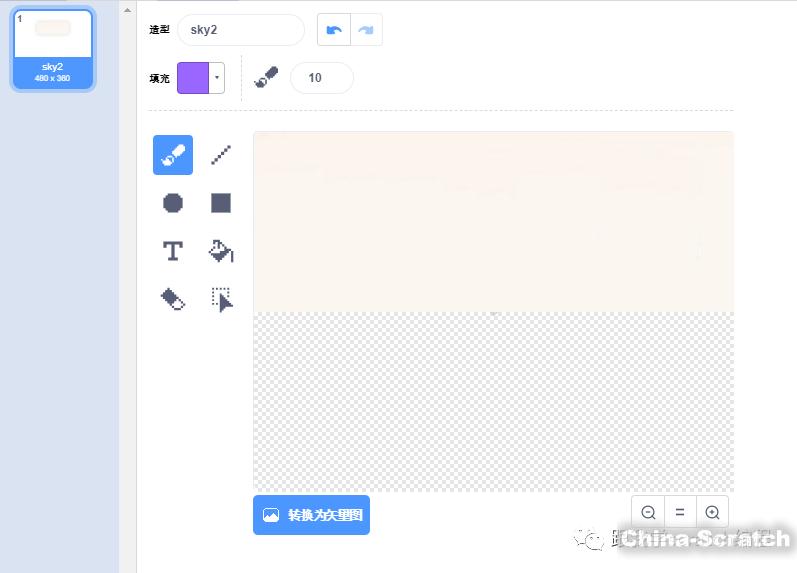Click the costume list scroll-up arrow
The height and width of the screenshot is (573, 797).
(127, 10)
